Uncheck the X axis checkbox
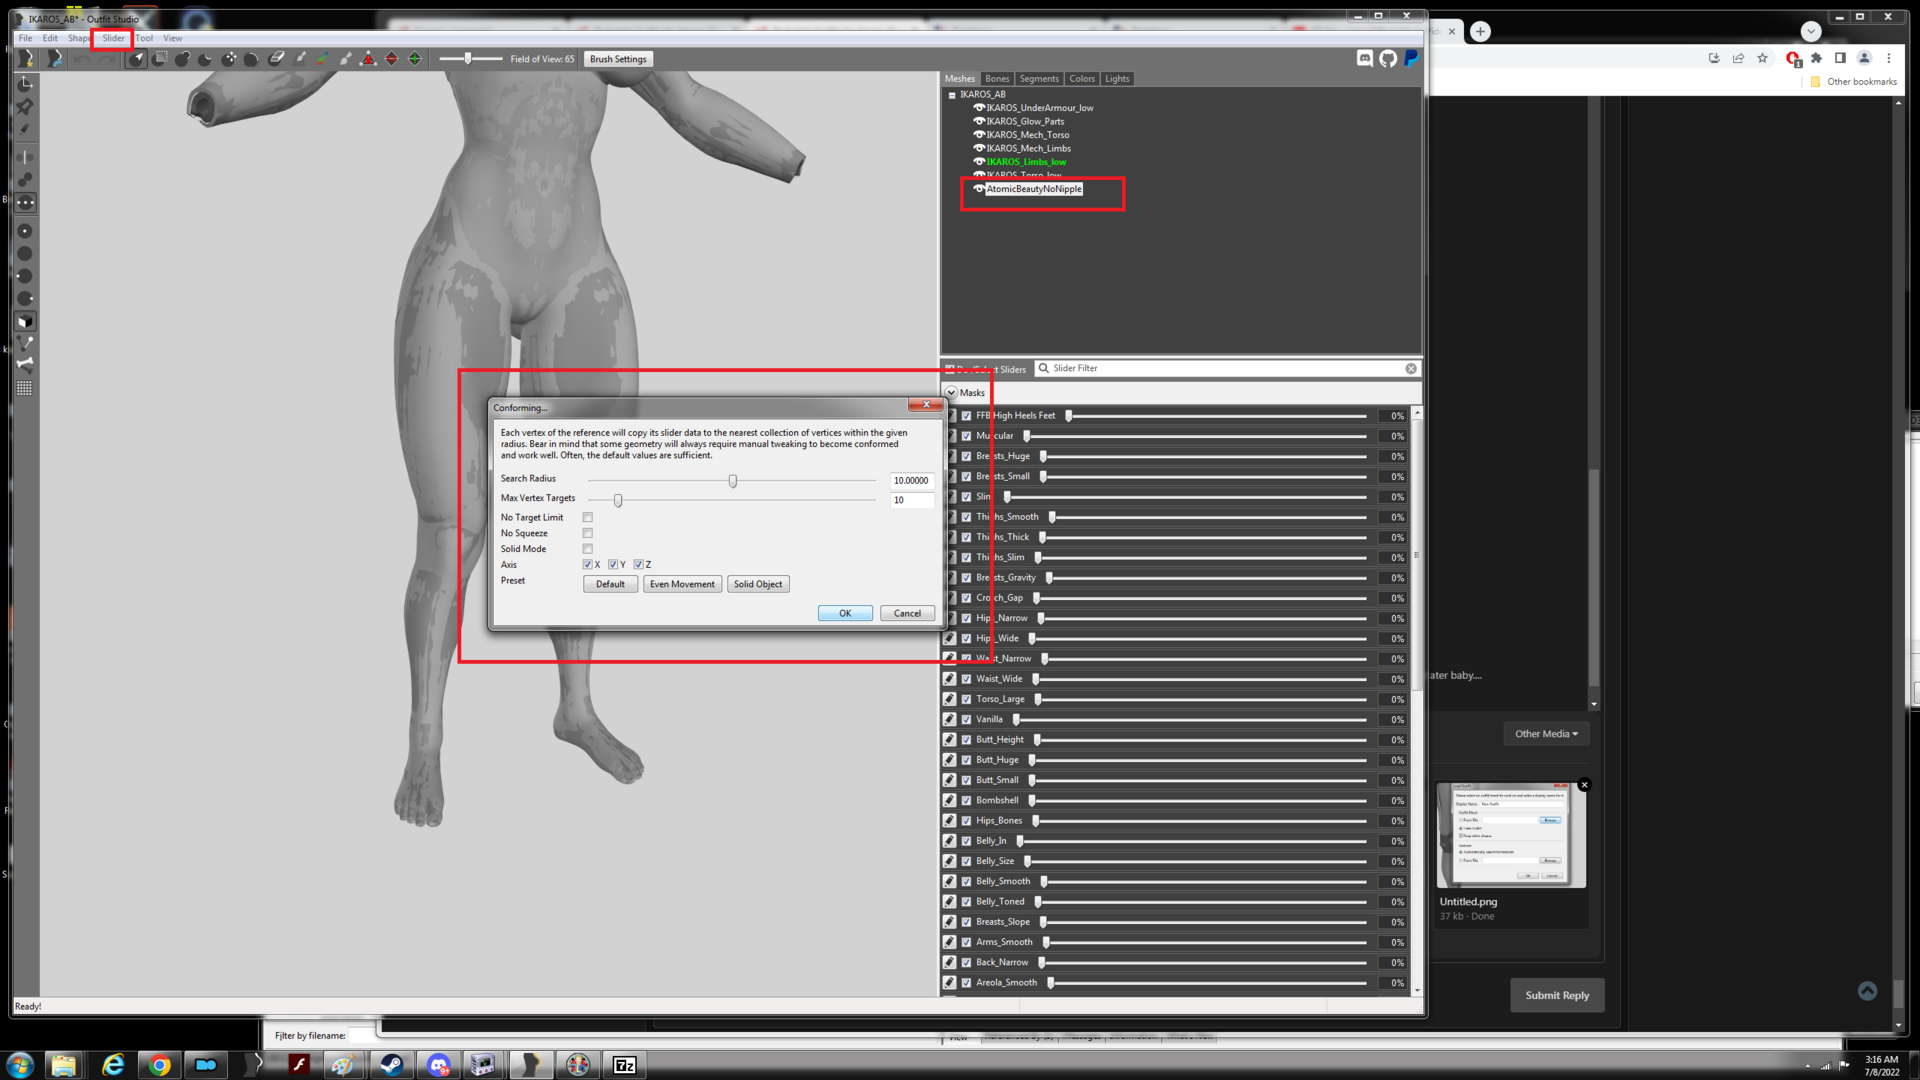1920x1080 pixels. tap(588, 565)
